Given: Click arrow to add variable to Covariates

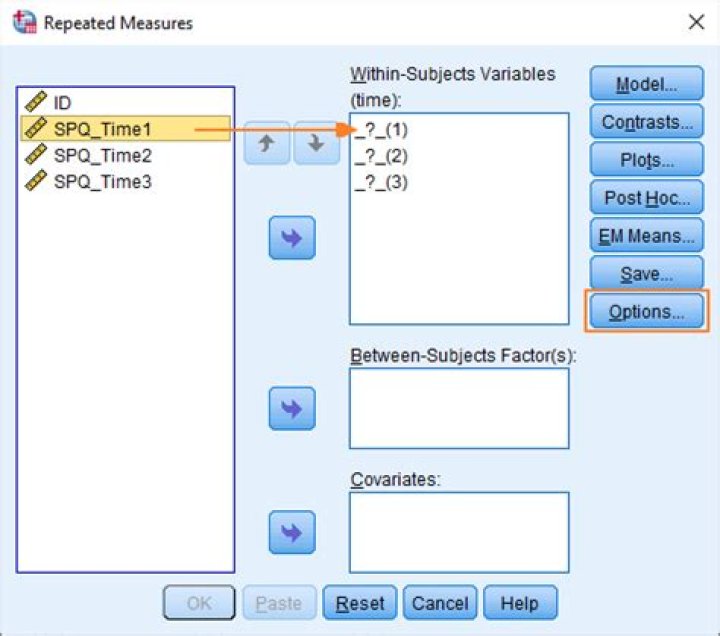Looking at the screenshot, I should coord(292,532).
